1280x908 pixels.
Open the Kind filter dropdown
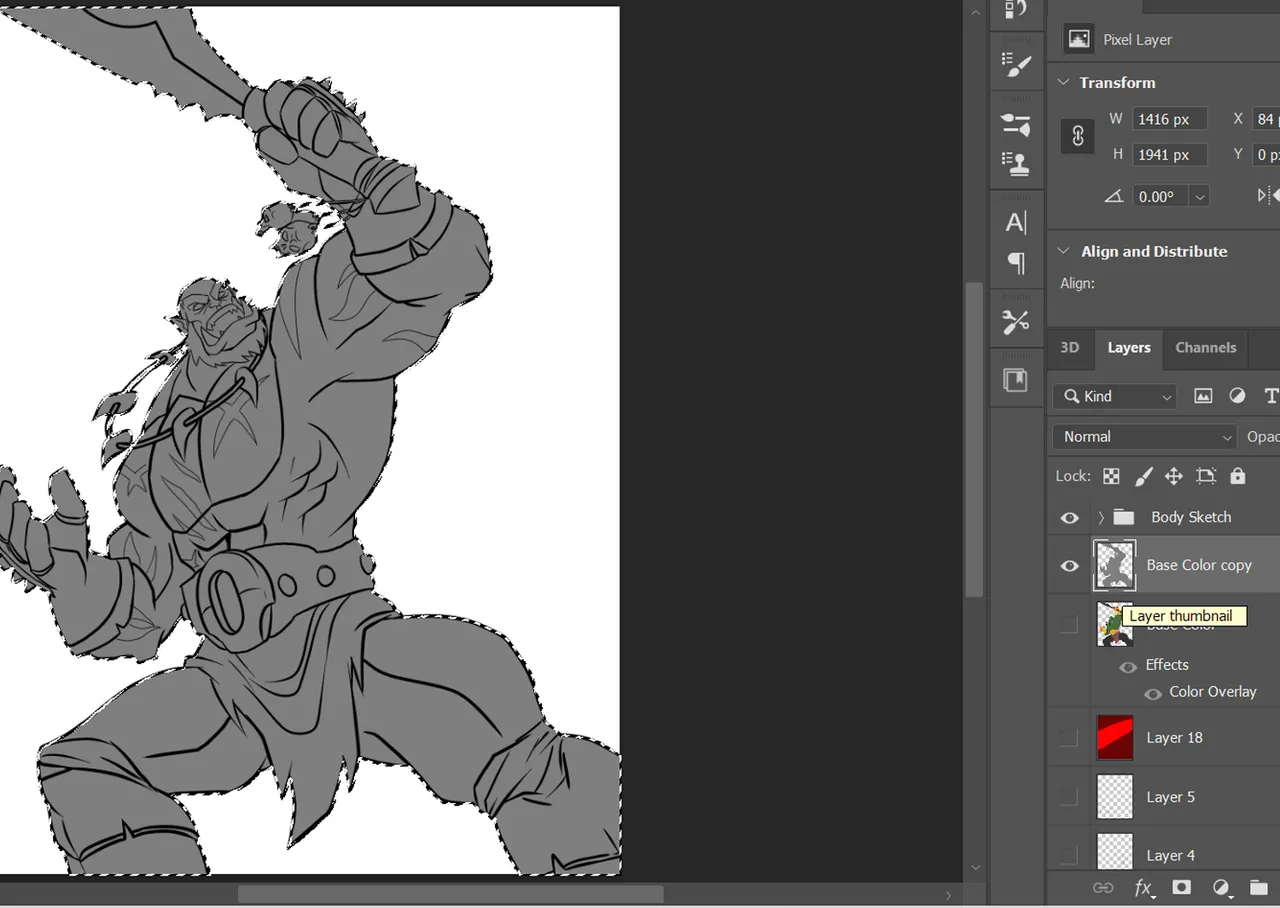pyautogui.click(x=1114, y=396)
